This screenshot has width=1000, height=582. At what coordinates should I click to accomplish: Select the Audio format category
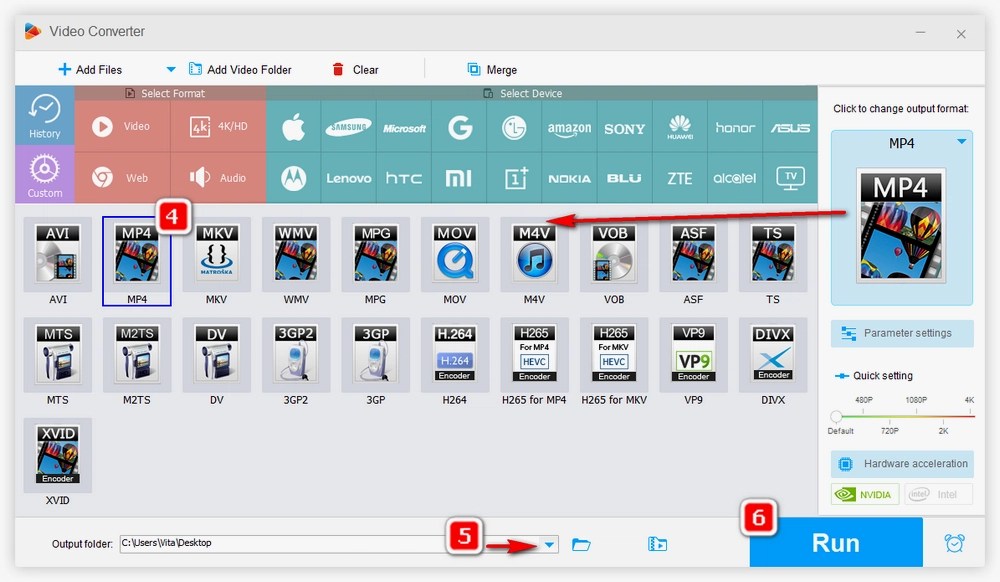click(x=218, y=177)
